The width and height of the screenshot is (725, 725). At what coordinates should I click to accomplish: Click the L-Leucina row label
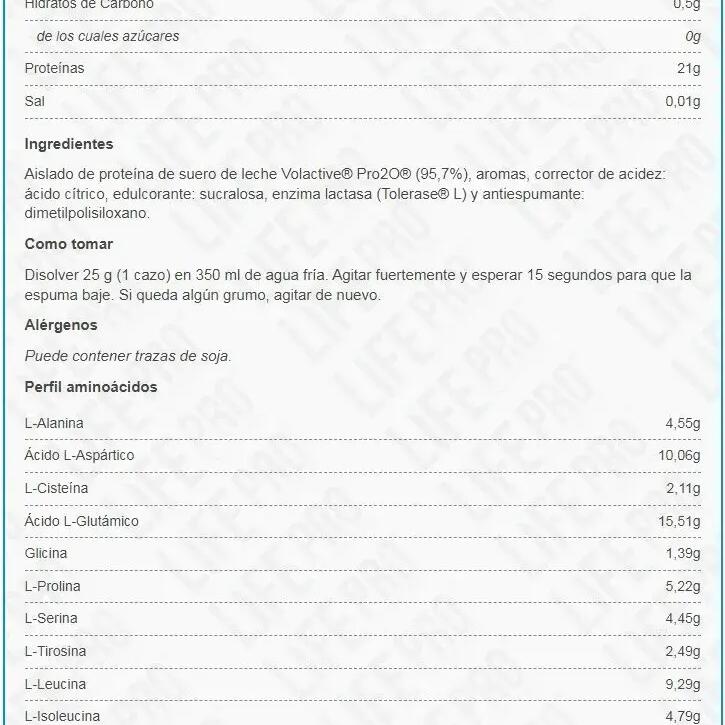[55, 684]
